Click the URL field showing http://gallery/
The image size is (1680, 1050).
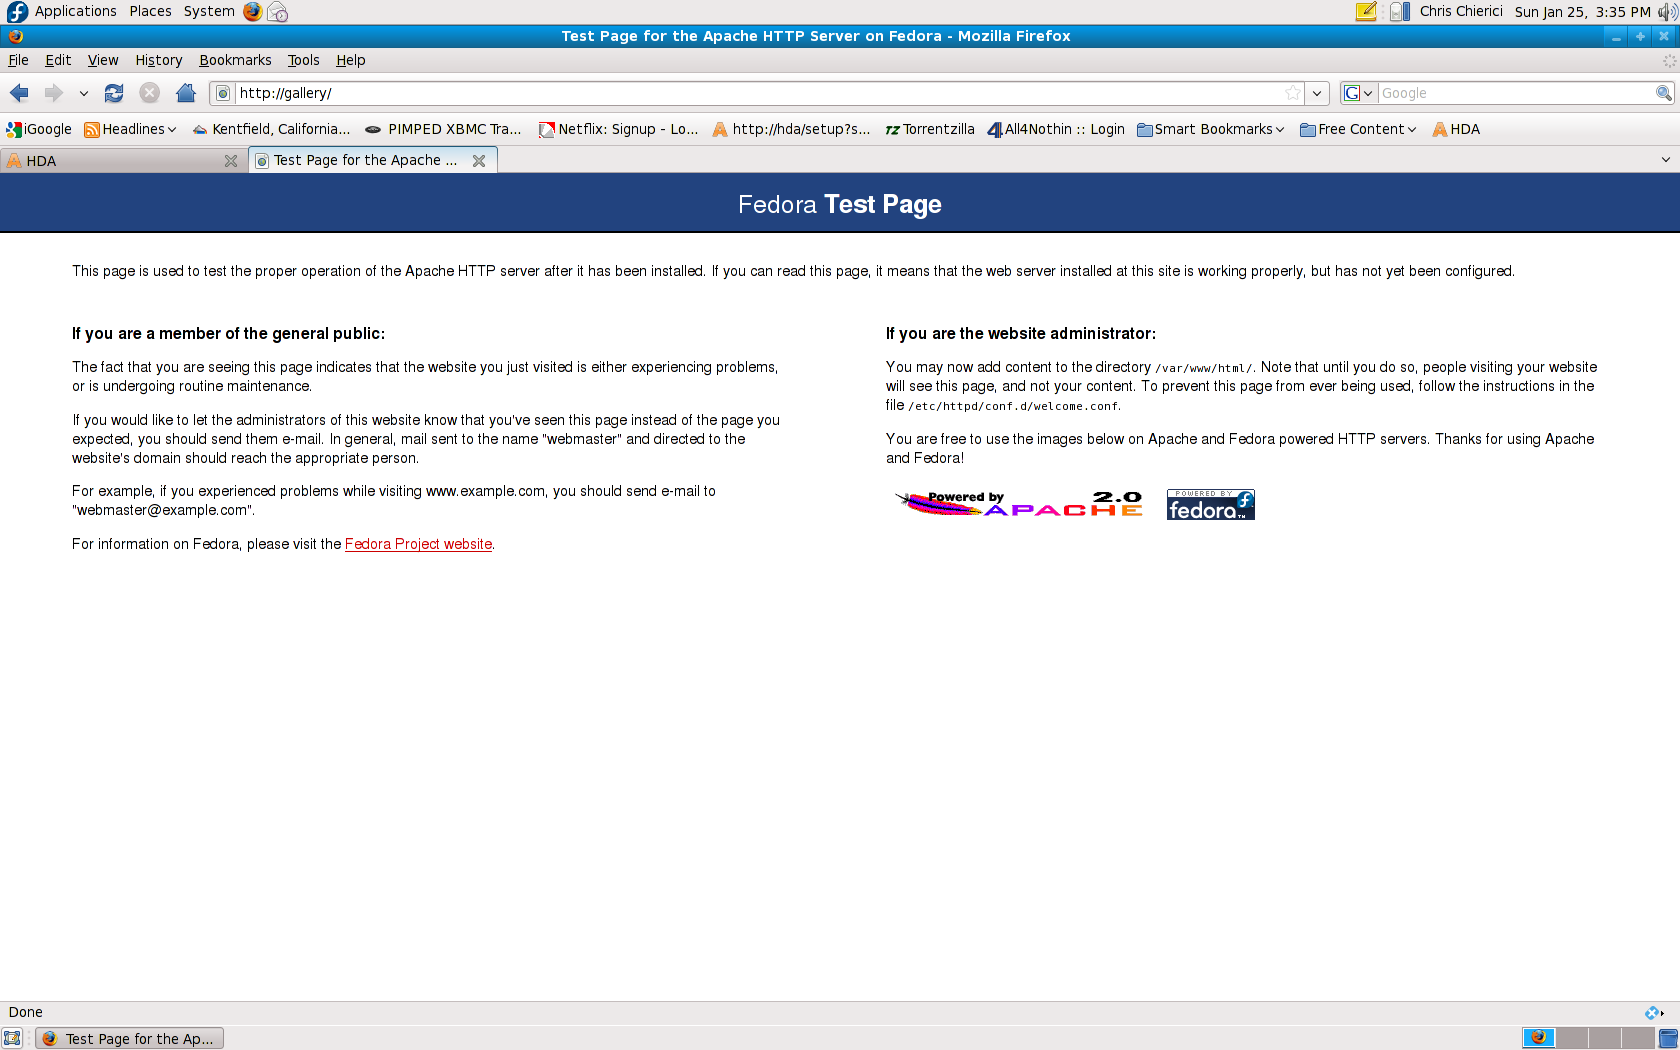760,93
